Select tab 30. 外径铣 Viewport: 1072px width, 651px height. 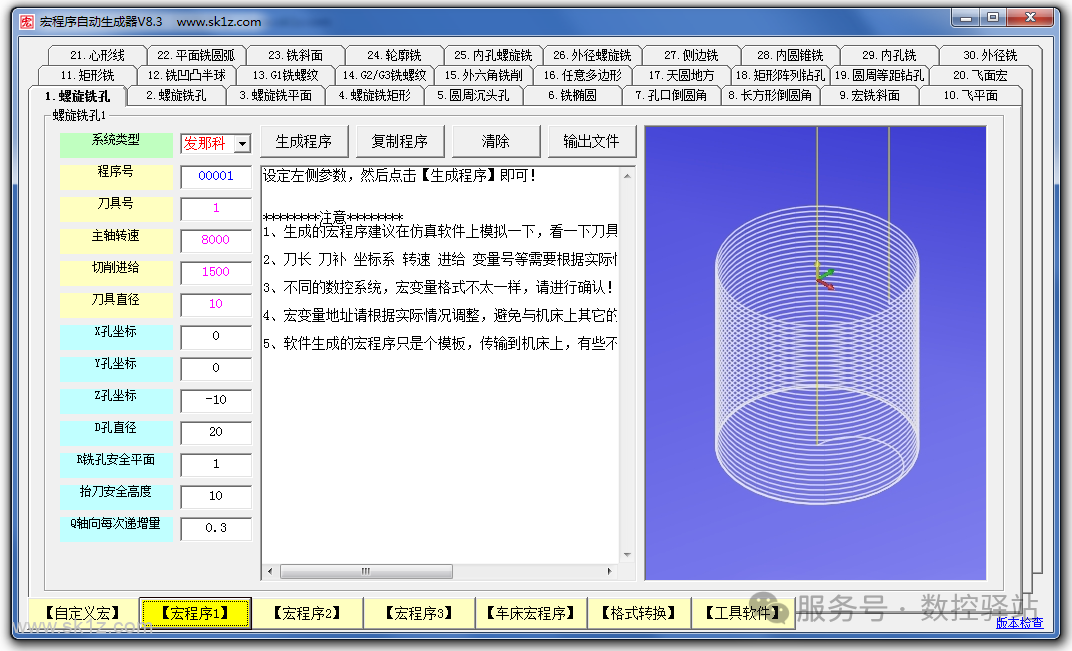tap(991, 55)
